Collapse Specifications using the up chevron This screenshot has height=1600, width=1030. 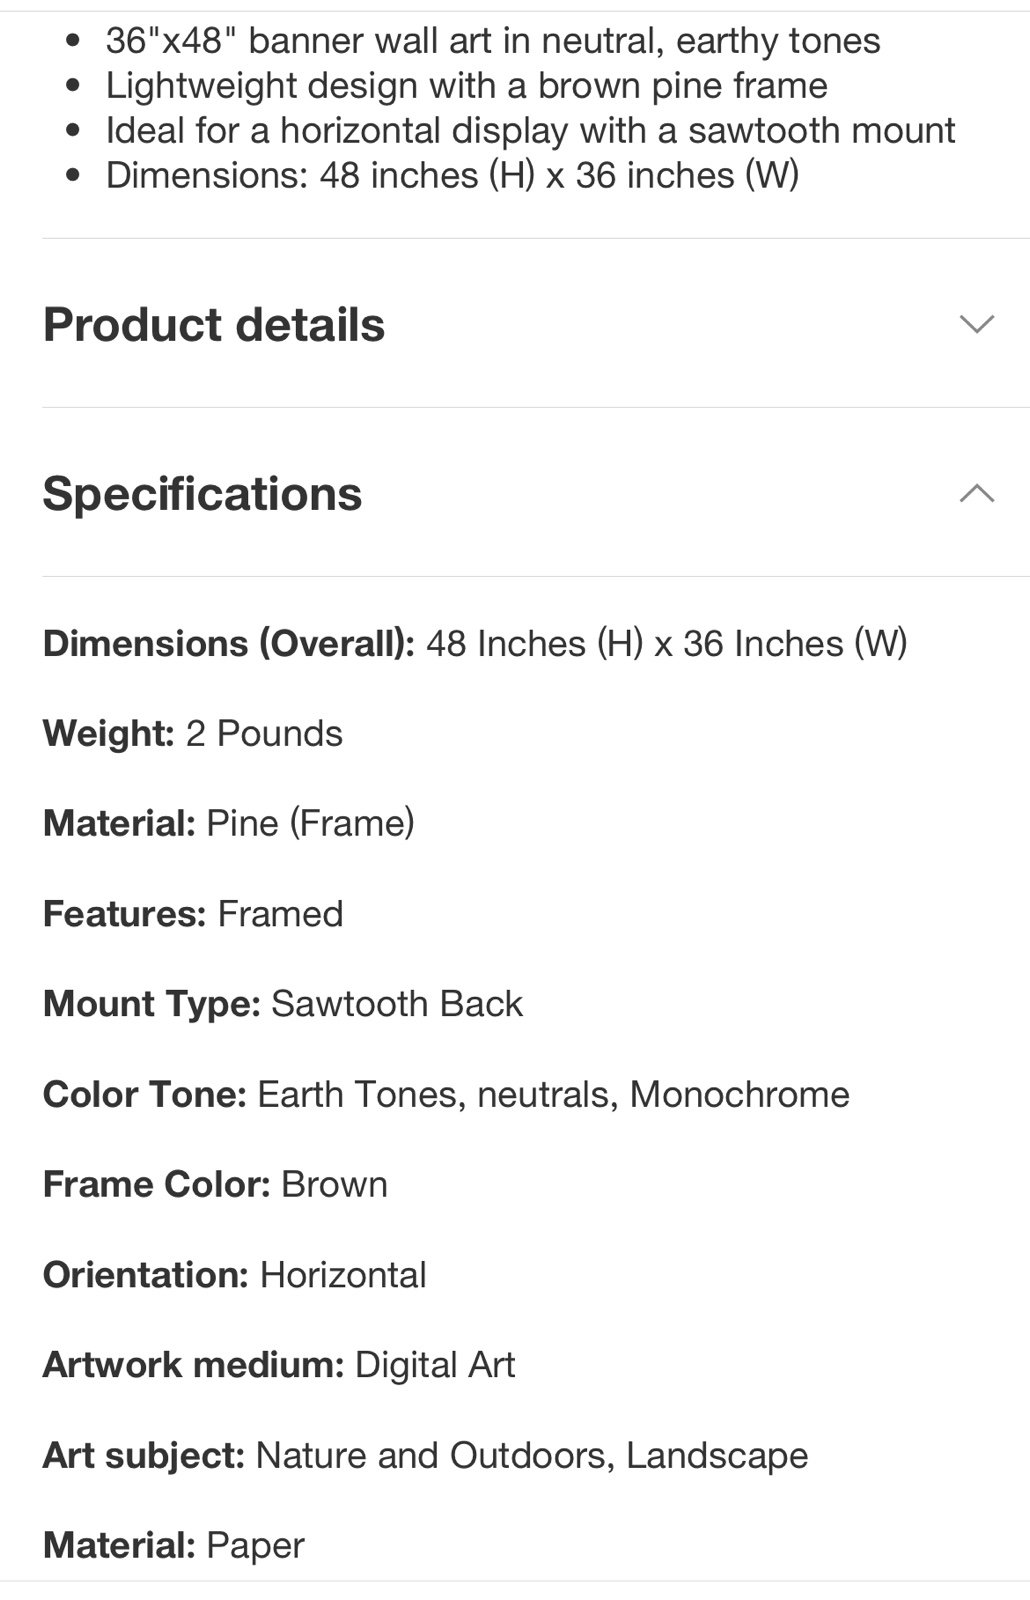[977, 493]
